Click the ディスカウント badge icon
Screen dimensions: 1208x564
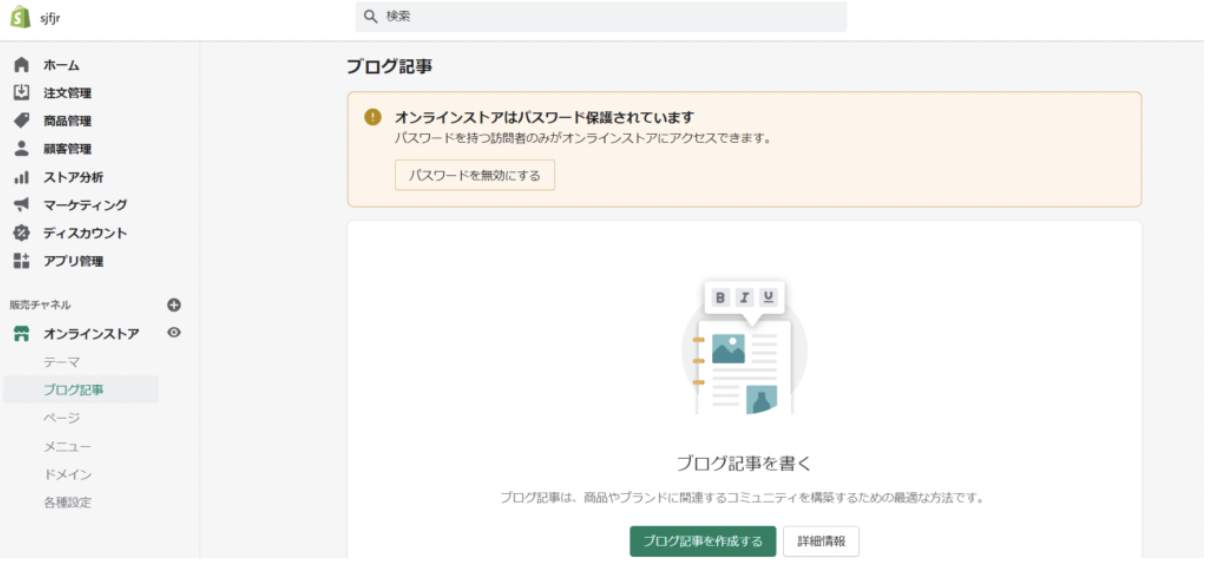tap(21, 233)
